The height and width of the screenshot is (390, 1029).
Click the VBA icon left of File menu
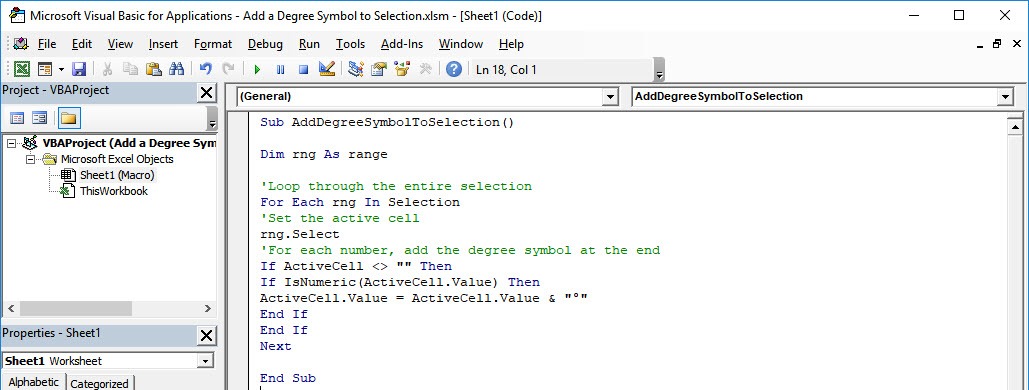[20, 44]
